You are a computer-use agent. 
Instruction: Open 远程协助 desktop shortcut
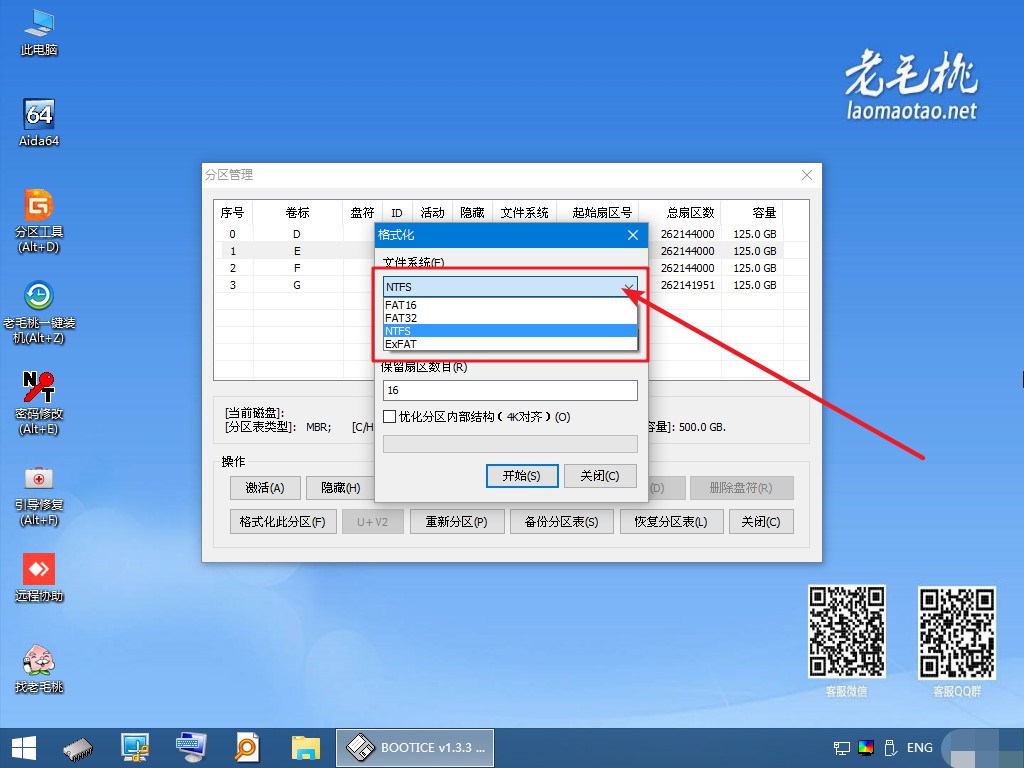click(x=39, y=577)
